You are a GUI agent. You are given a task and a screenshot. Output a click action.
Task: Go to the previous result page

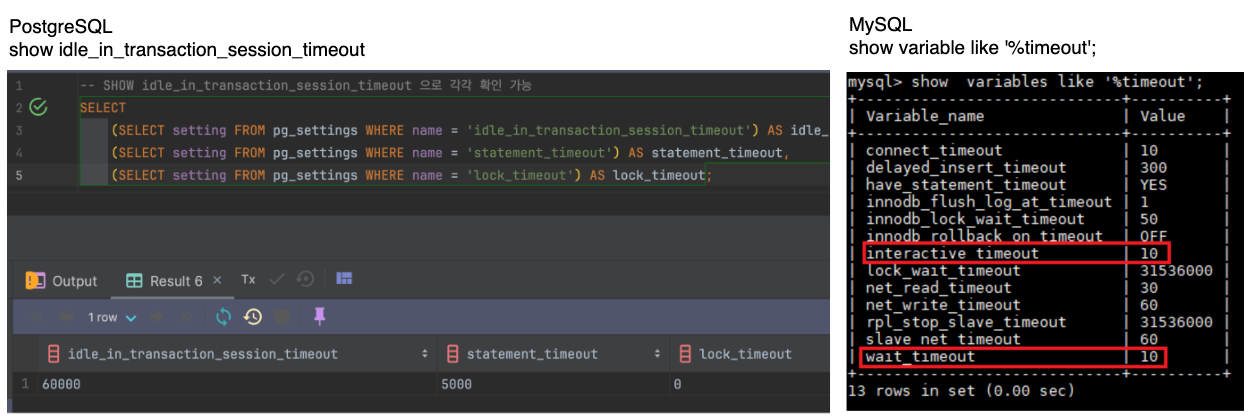pyautogui.click(x=66, y=317)
